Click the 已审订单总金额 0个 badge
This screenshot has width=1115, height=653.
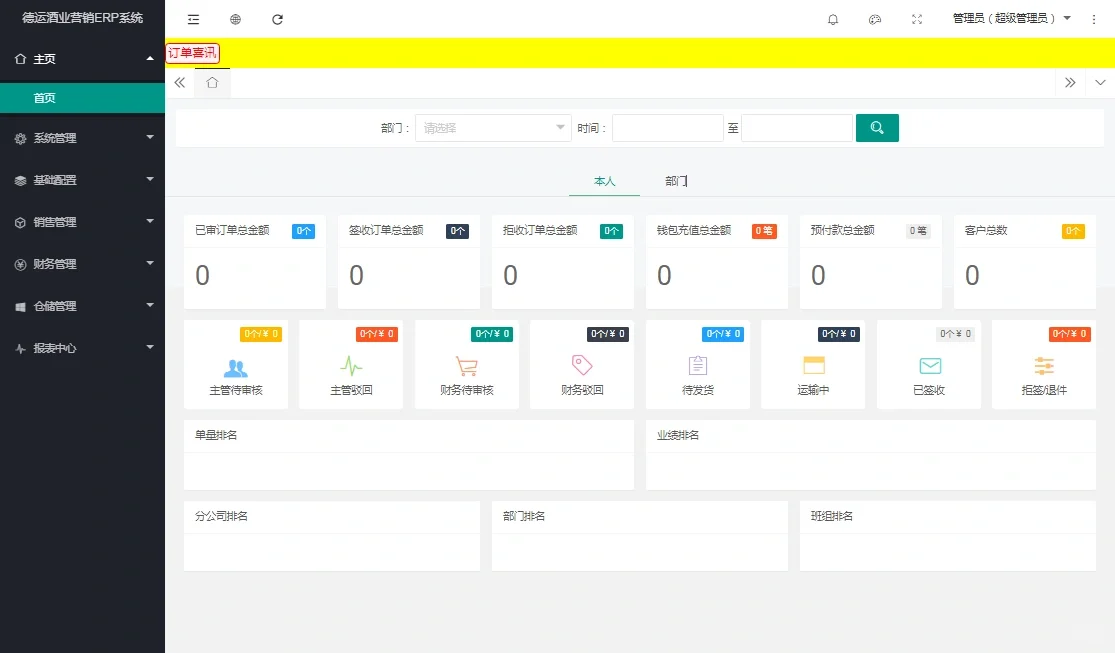pyautogui.click(x=303, y=231)
